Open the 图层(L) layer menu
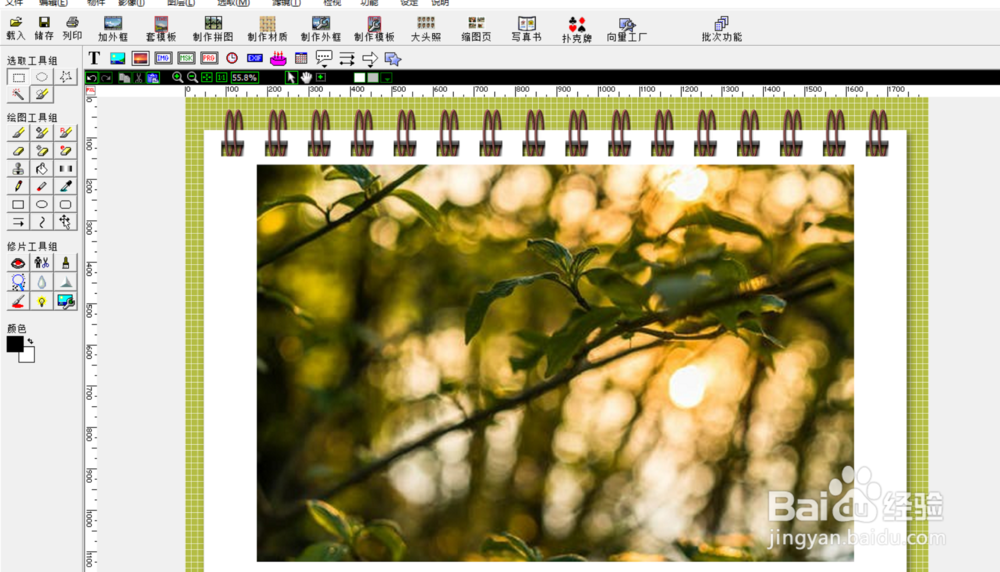This screenshot has height=572, width=1000. click(182, 3)
